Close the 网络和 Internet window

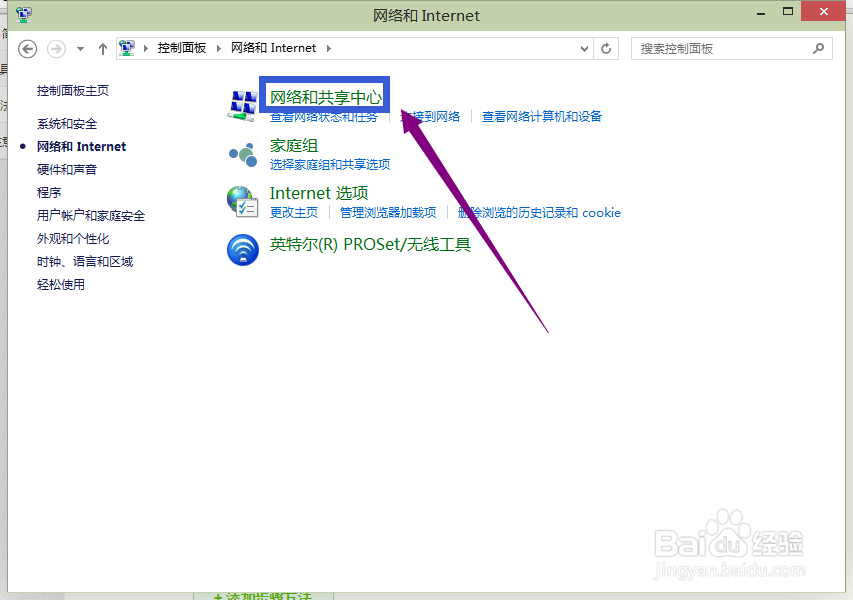tap(823, 11)
